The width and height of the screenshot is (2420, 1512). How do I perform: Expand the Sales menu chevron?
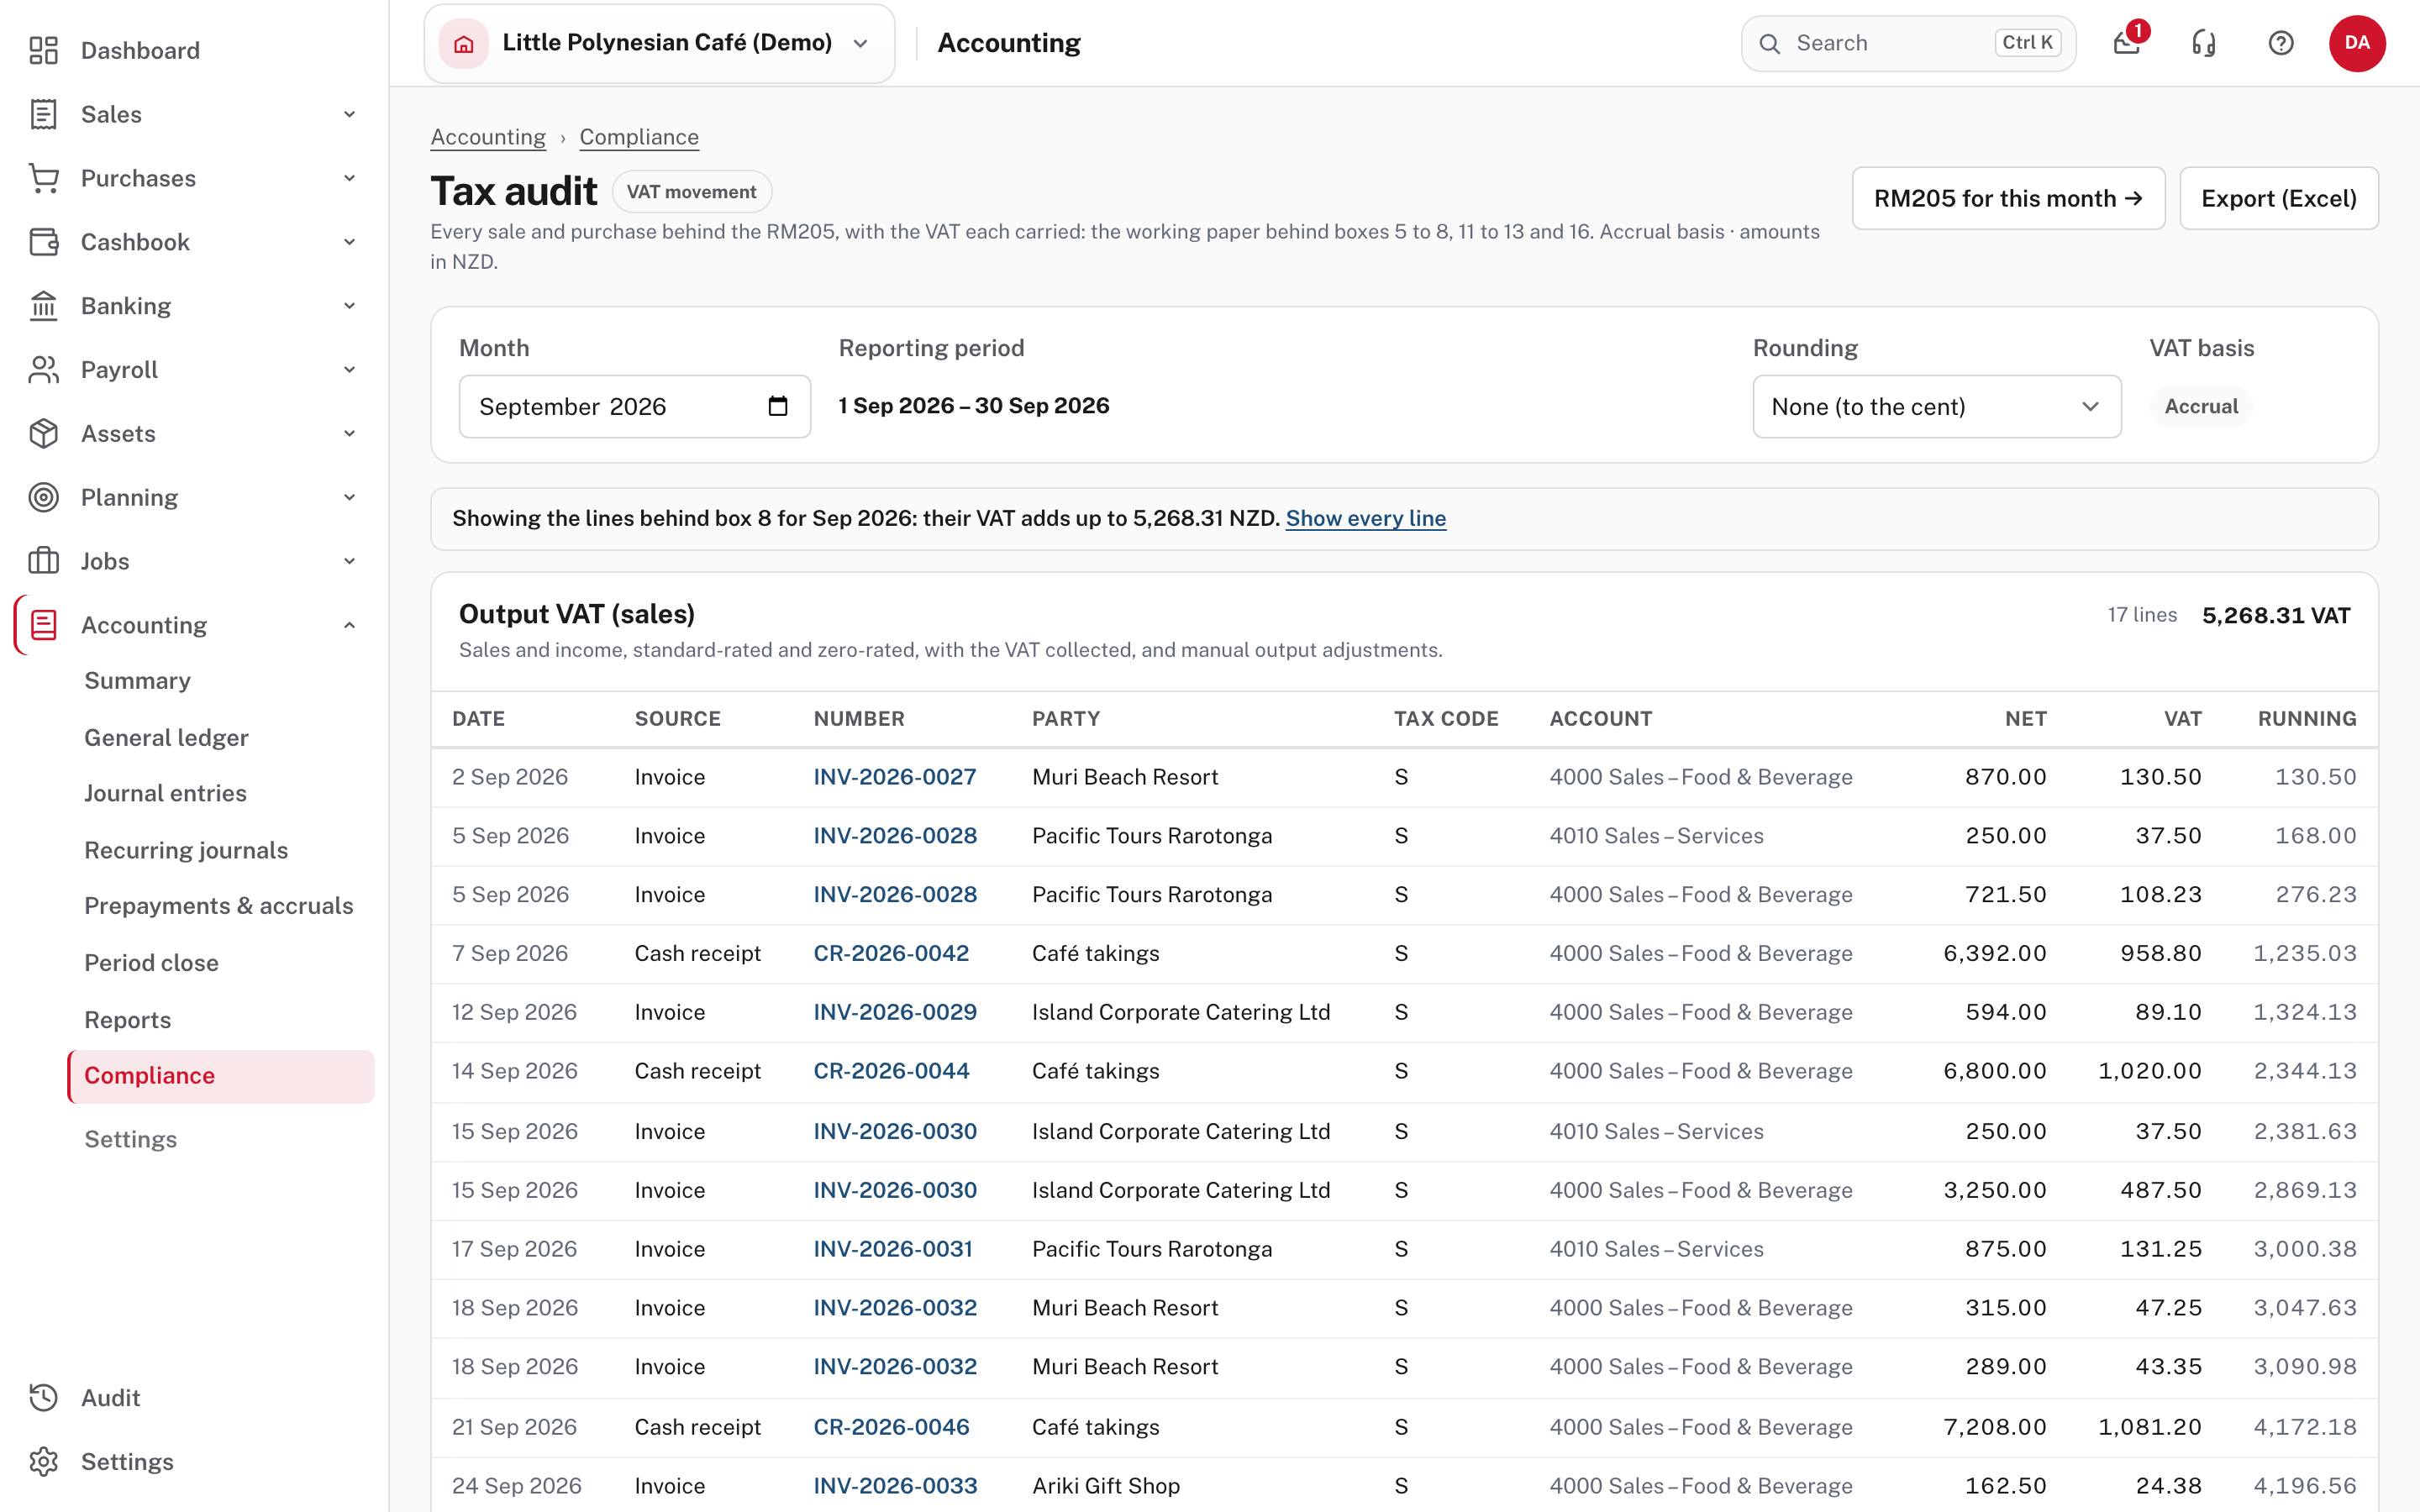tap(349, 114)
